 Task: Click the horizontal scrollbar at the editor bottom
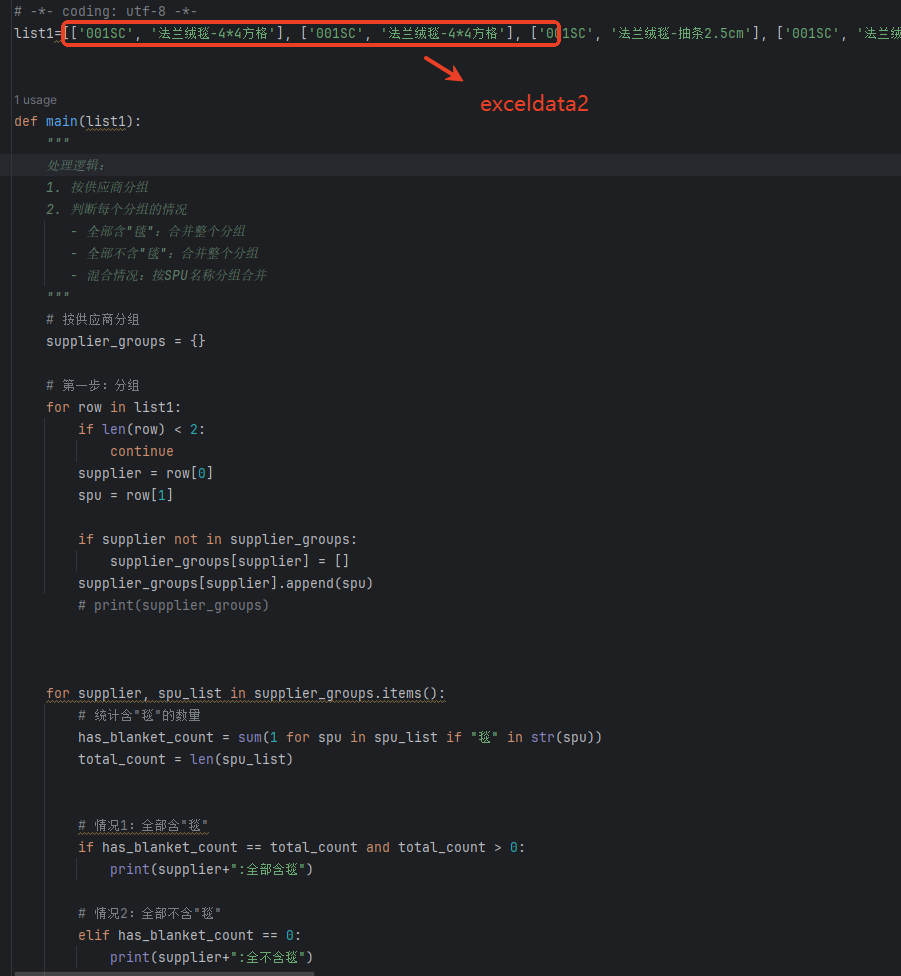pos(164,973)
